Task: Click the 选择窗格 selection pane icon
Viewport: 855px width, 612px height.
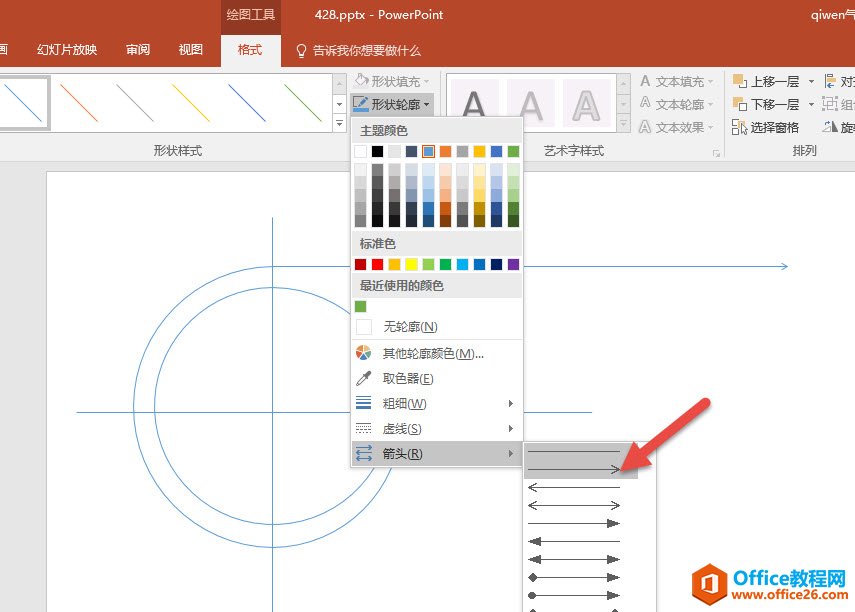Action: 740,127
